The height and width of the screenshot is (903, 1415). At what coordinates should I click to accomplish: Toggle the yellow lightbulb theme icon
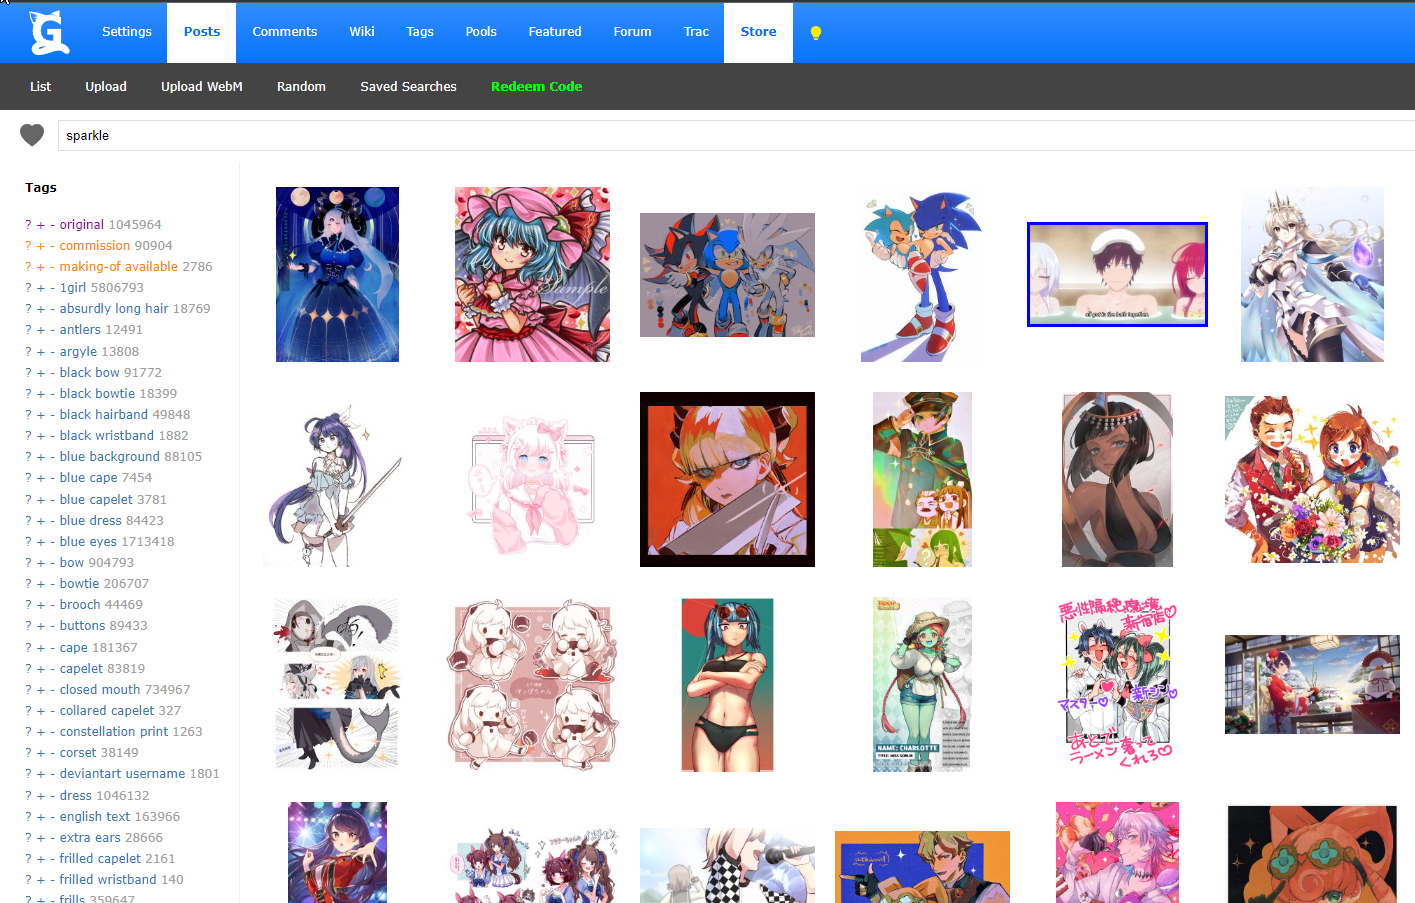(x=816, y=33)
